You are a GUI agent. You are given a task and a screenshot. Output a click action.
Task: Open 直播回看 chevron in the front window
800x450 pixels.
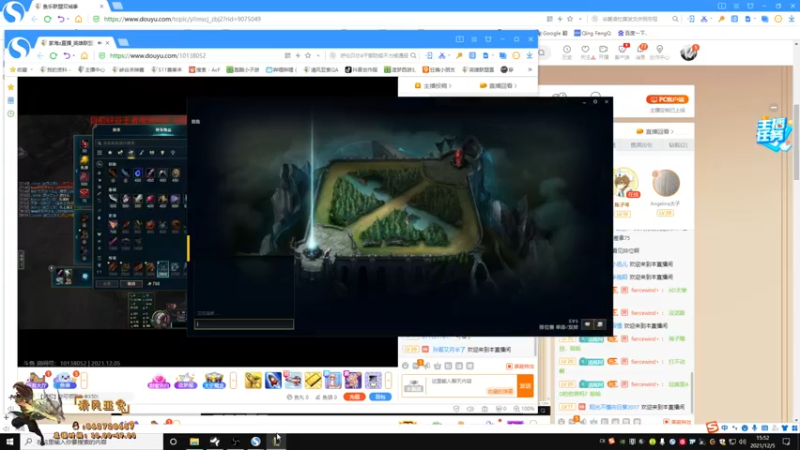[x=498, y=86]
